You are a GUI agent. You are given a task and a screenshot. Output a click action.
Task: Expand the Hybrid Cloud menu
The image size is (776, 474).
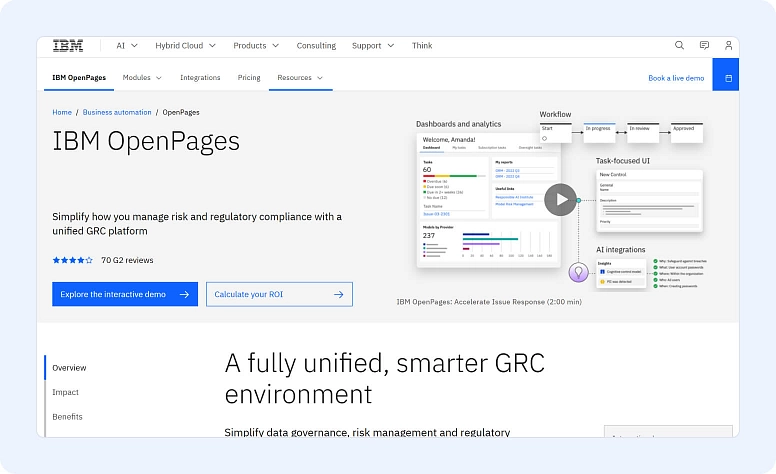[x=185, y=46]
